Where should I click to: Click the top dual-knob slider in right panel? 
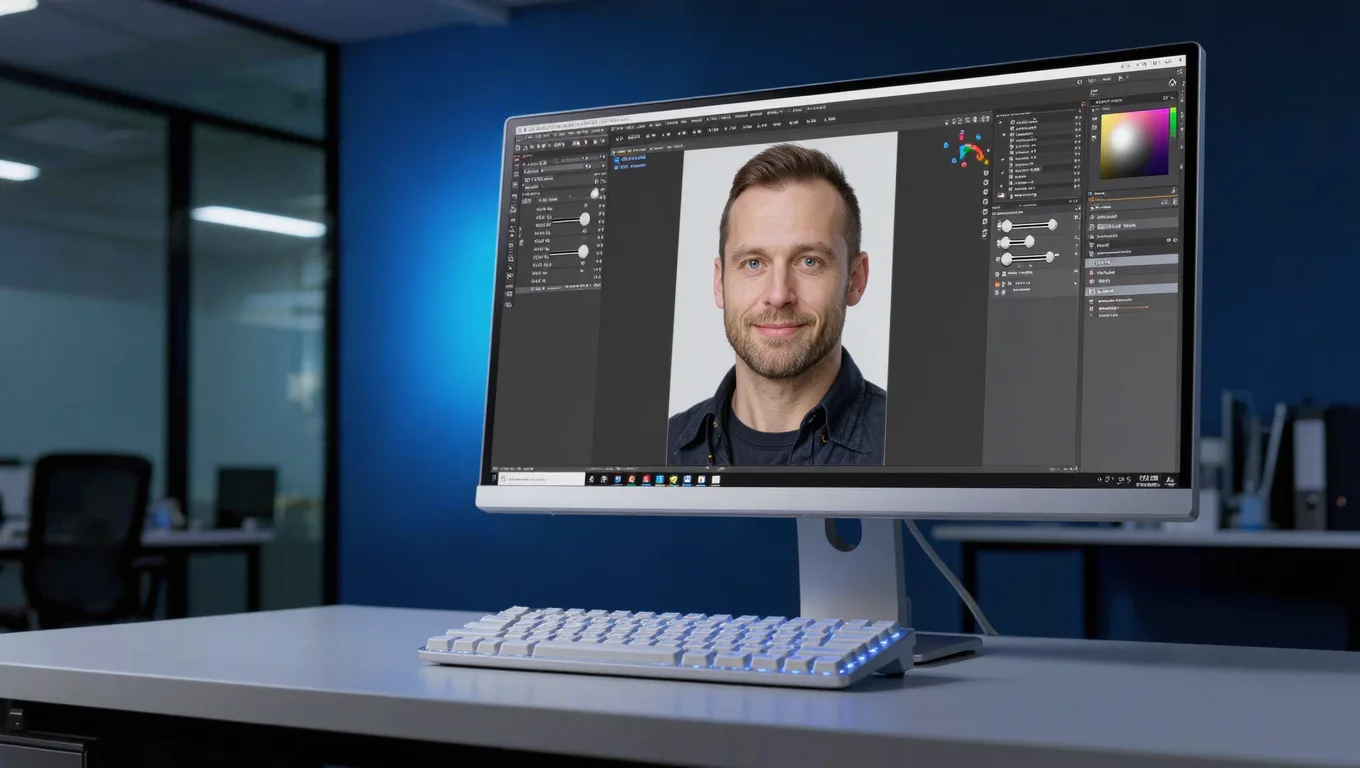(x=1029, y=225)
